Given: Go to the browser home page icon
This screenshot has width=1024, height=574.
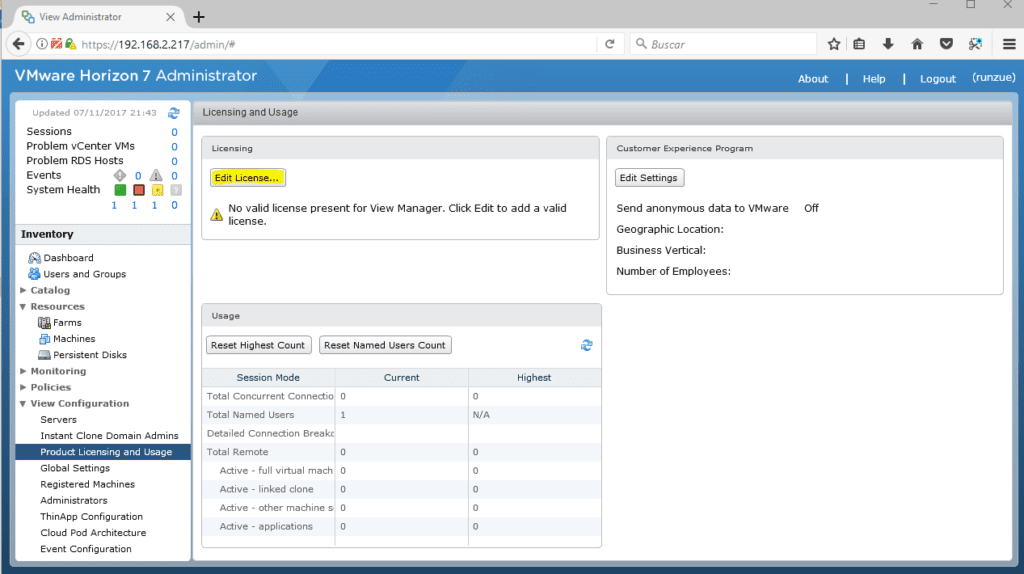Looking at the screenshot, I should pos(917,44).
